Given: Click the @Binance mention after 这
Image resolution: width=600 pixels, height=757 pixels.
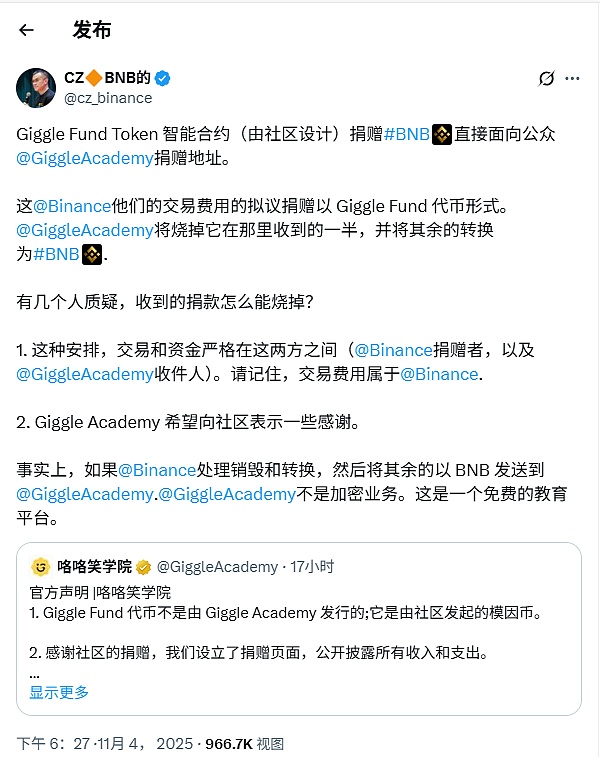Looking at the screenshot, I should click(x=72, y=206).
